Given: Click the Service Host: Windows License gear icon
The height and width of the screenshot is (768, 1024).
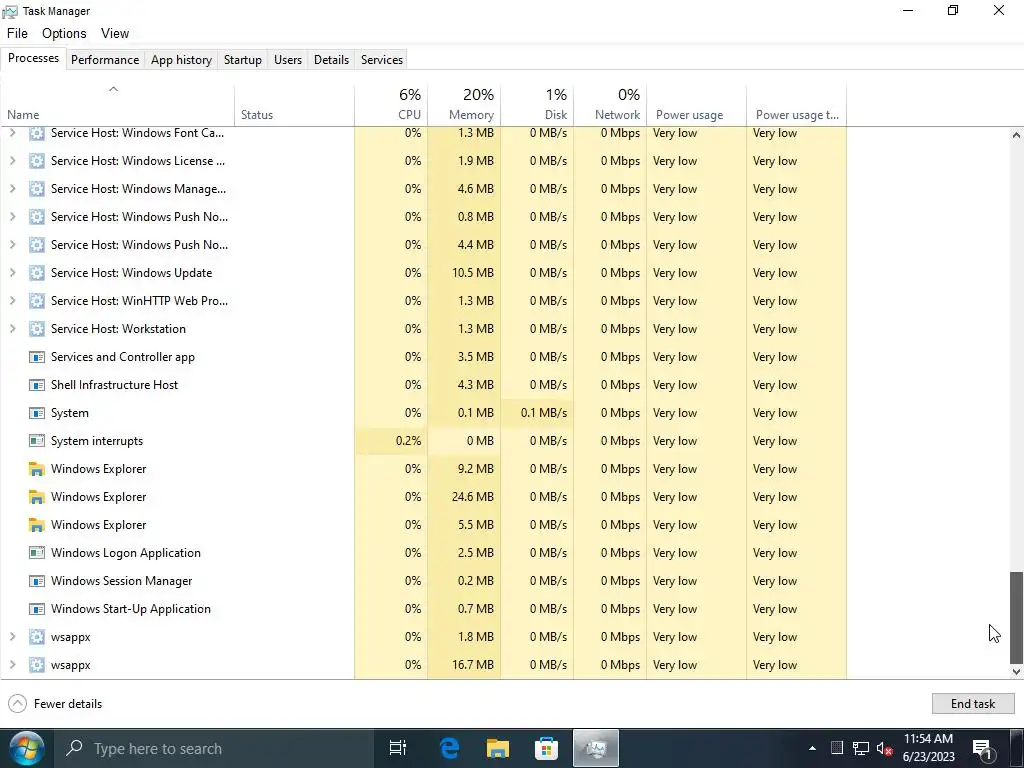Looking at the screenshot, I should coord(37,161).
